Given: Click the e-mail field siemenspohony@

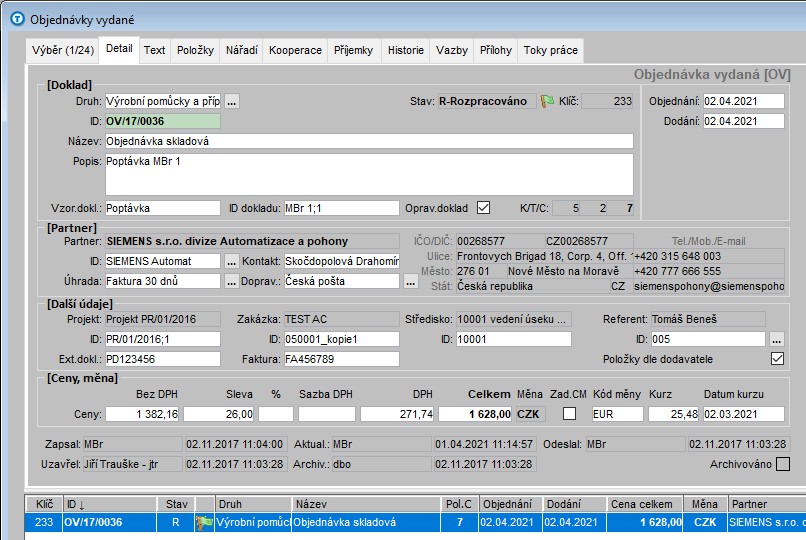Looking at the screenshot, I should pos(709,286).
